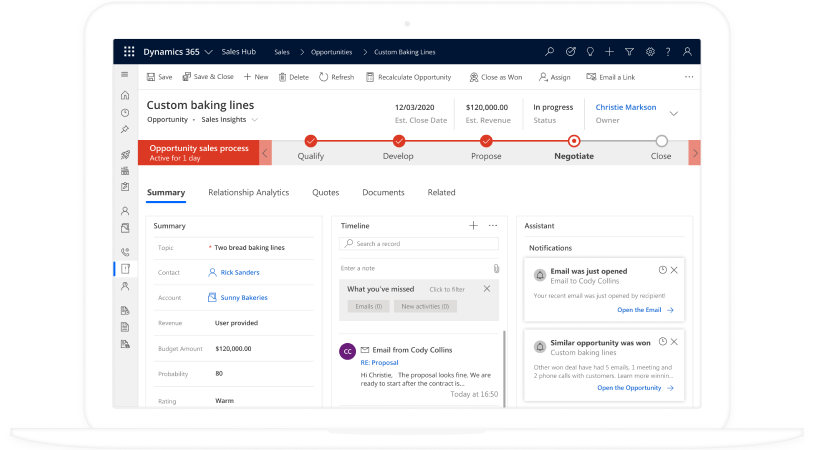Viewport: 814px width, 450px height.
Task: Open contact Rick Sanders
Action: click(240, 272)
